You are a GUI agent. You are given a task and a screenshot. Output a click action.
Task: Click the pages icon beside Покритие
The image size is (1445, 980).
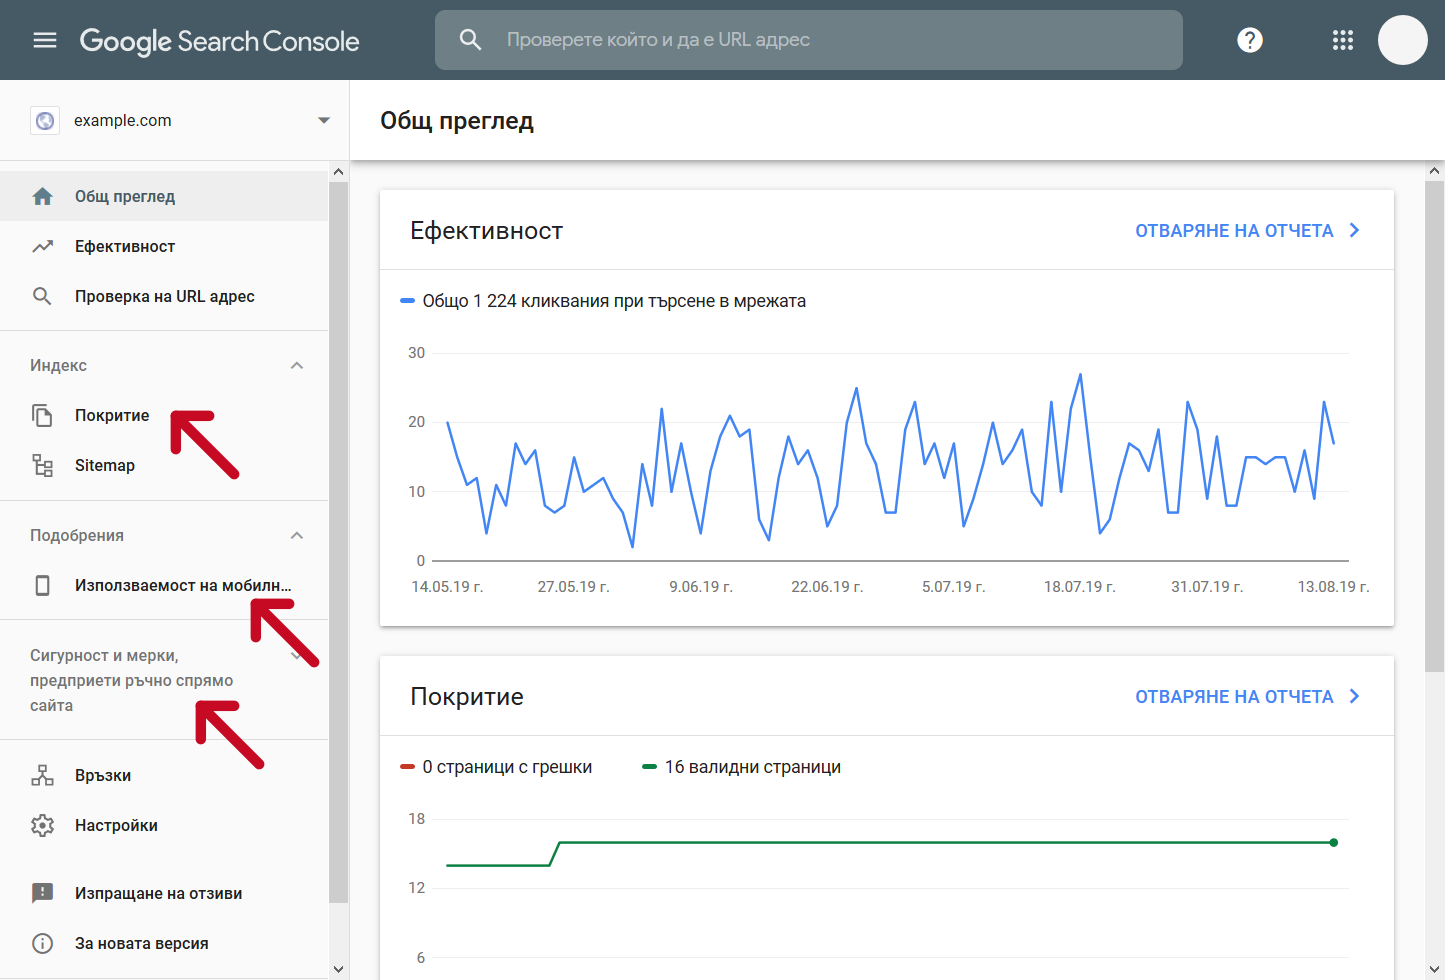[42, 415]
